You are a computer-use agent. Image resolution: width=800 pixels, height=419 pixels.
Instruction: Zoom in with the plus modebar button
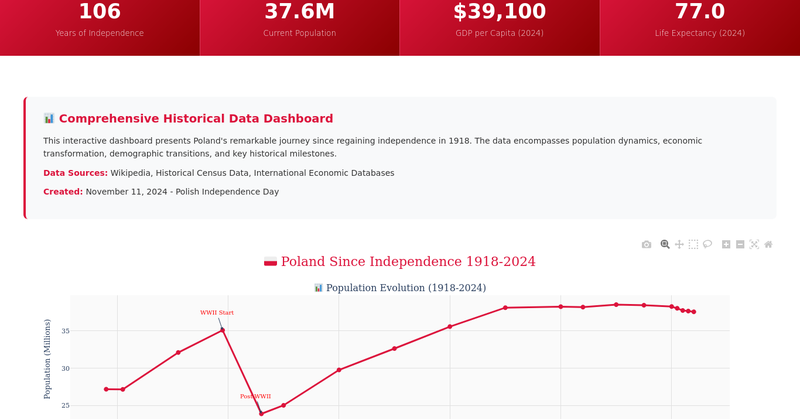pyautogui.click(x=726, y=244)
